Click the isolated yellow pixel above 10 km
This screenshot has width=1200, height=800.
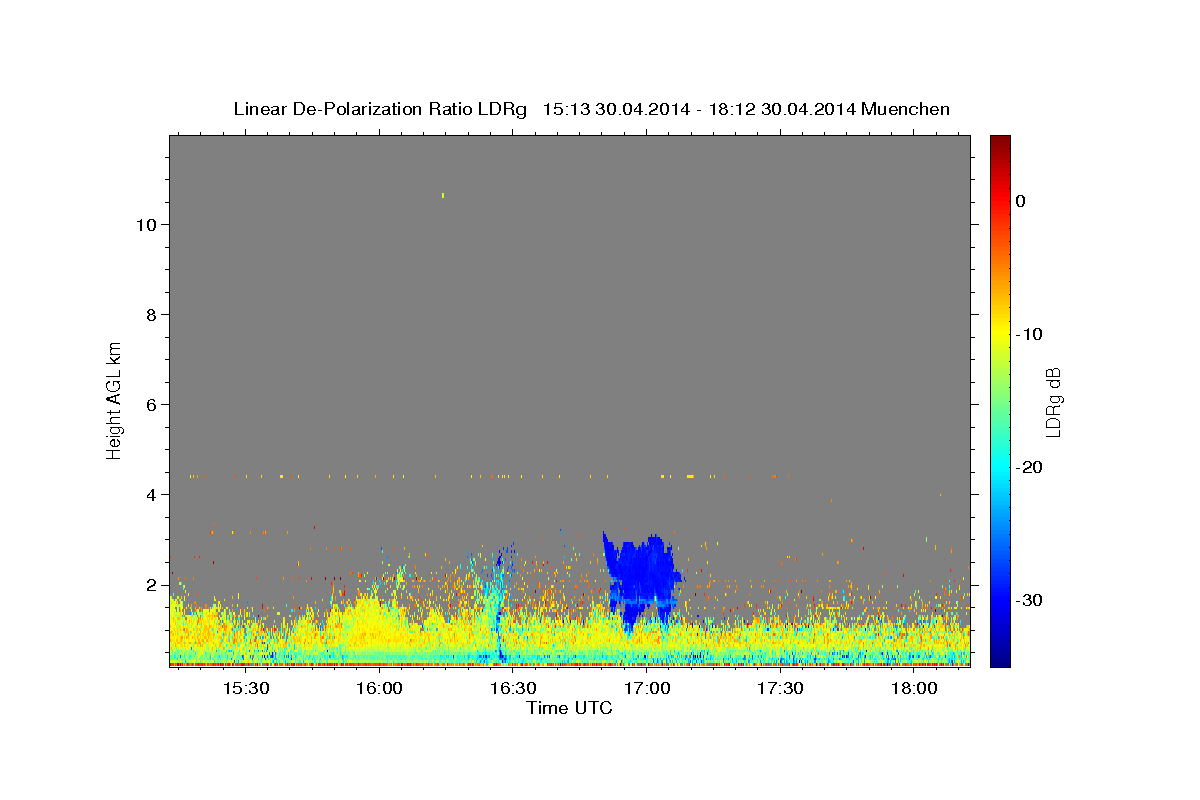point(443,195)
